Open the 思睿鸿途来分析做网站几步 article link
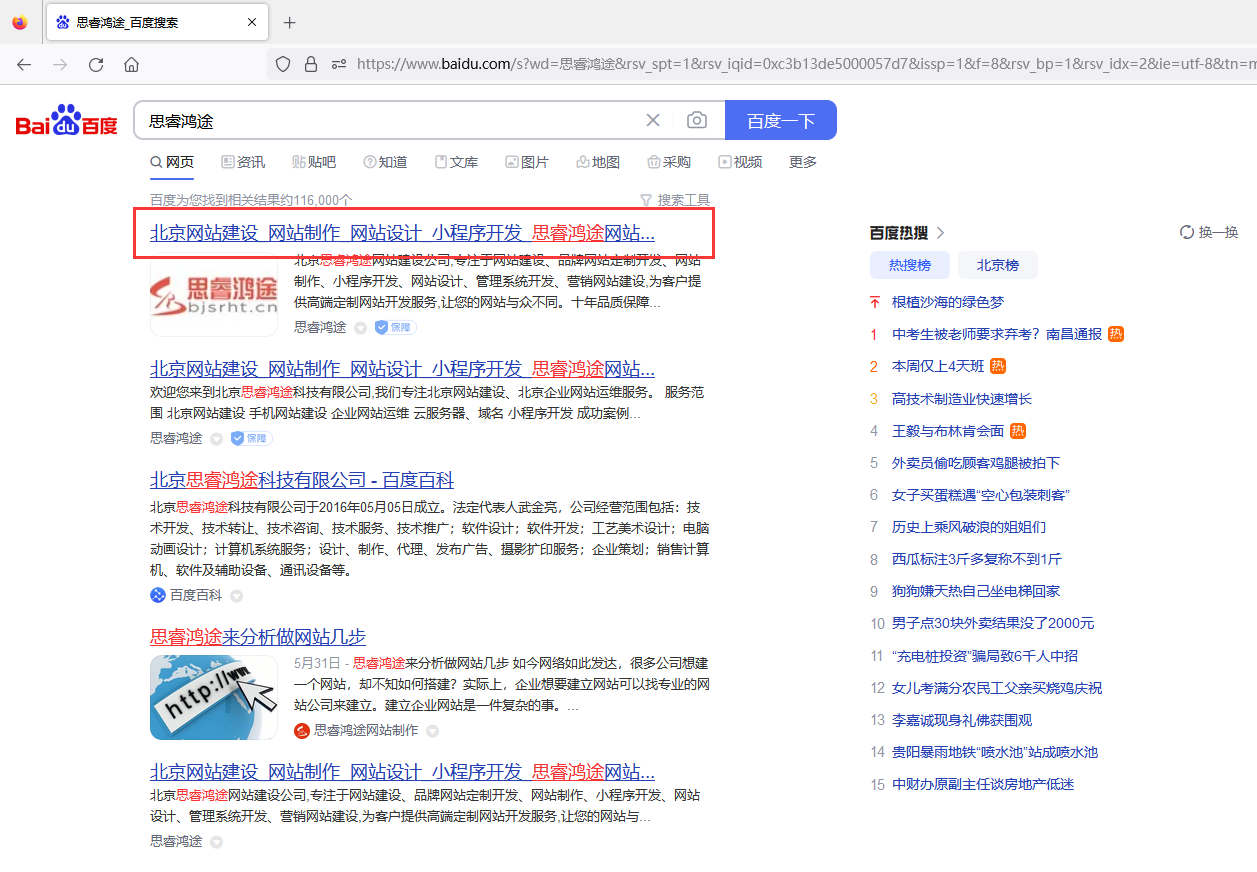 [x=258, y=636]
